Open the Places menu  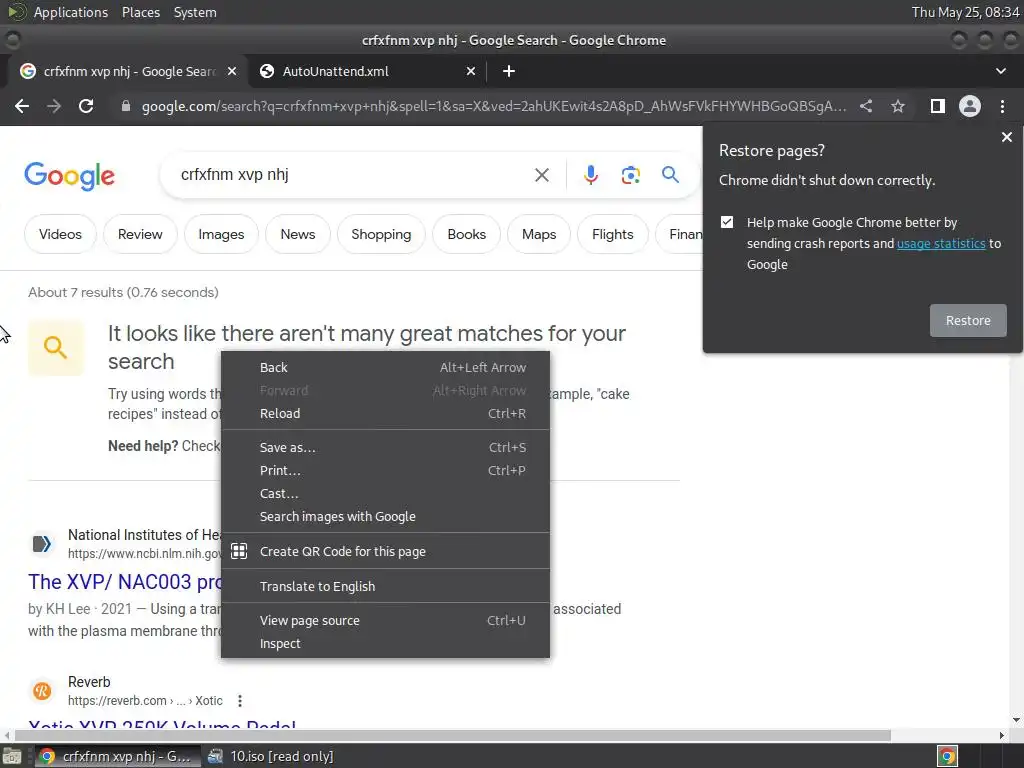(140, 12)
